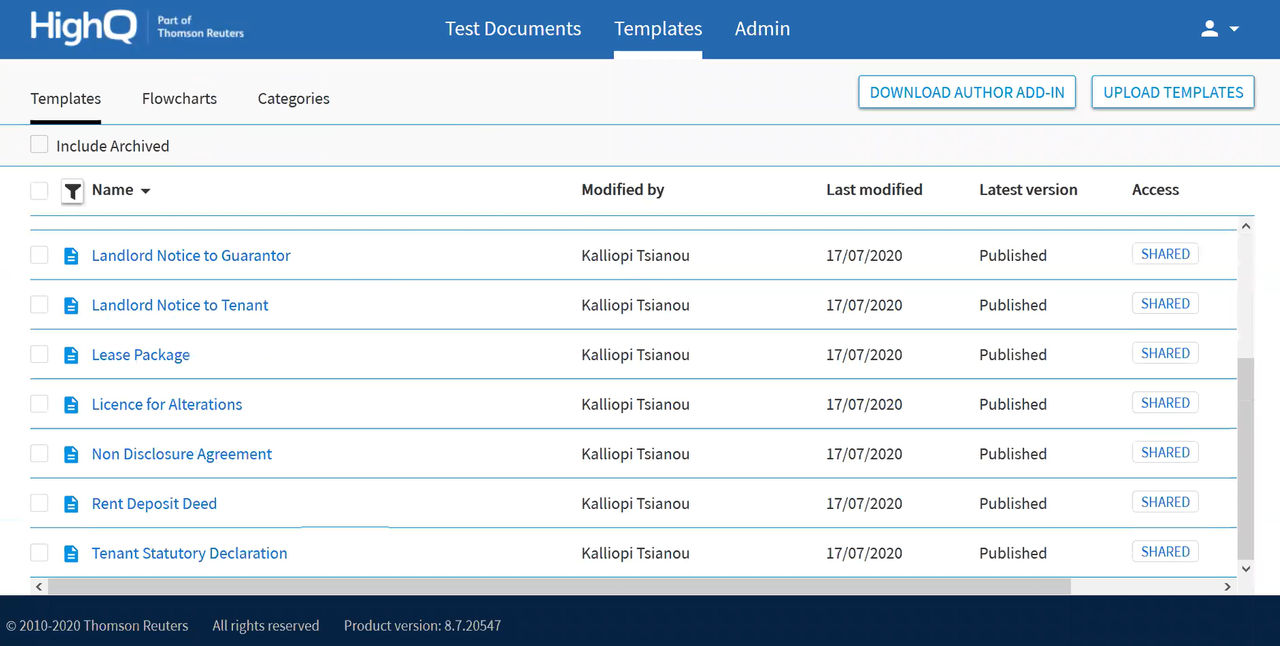Image resolution: width=1280 pixels, height=646 pixels.
Task: Click SHARED badge for Tenant Statutory Declaration
Action: [1165, 551]
